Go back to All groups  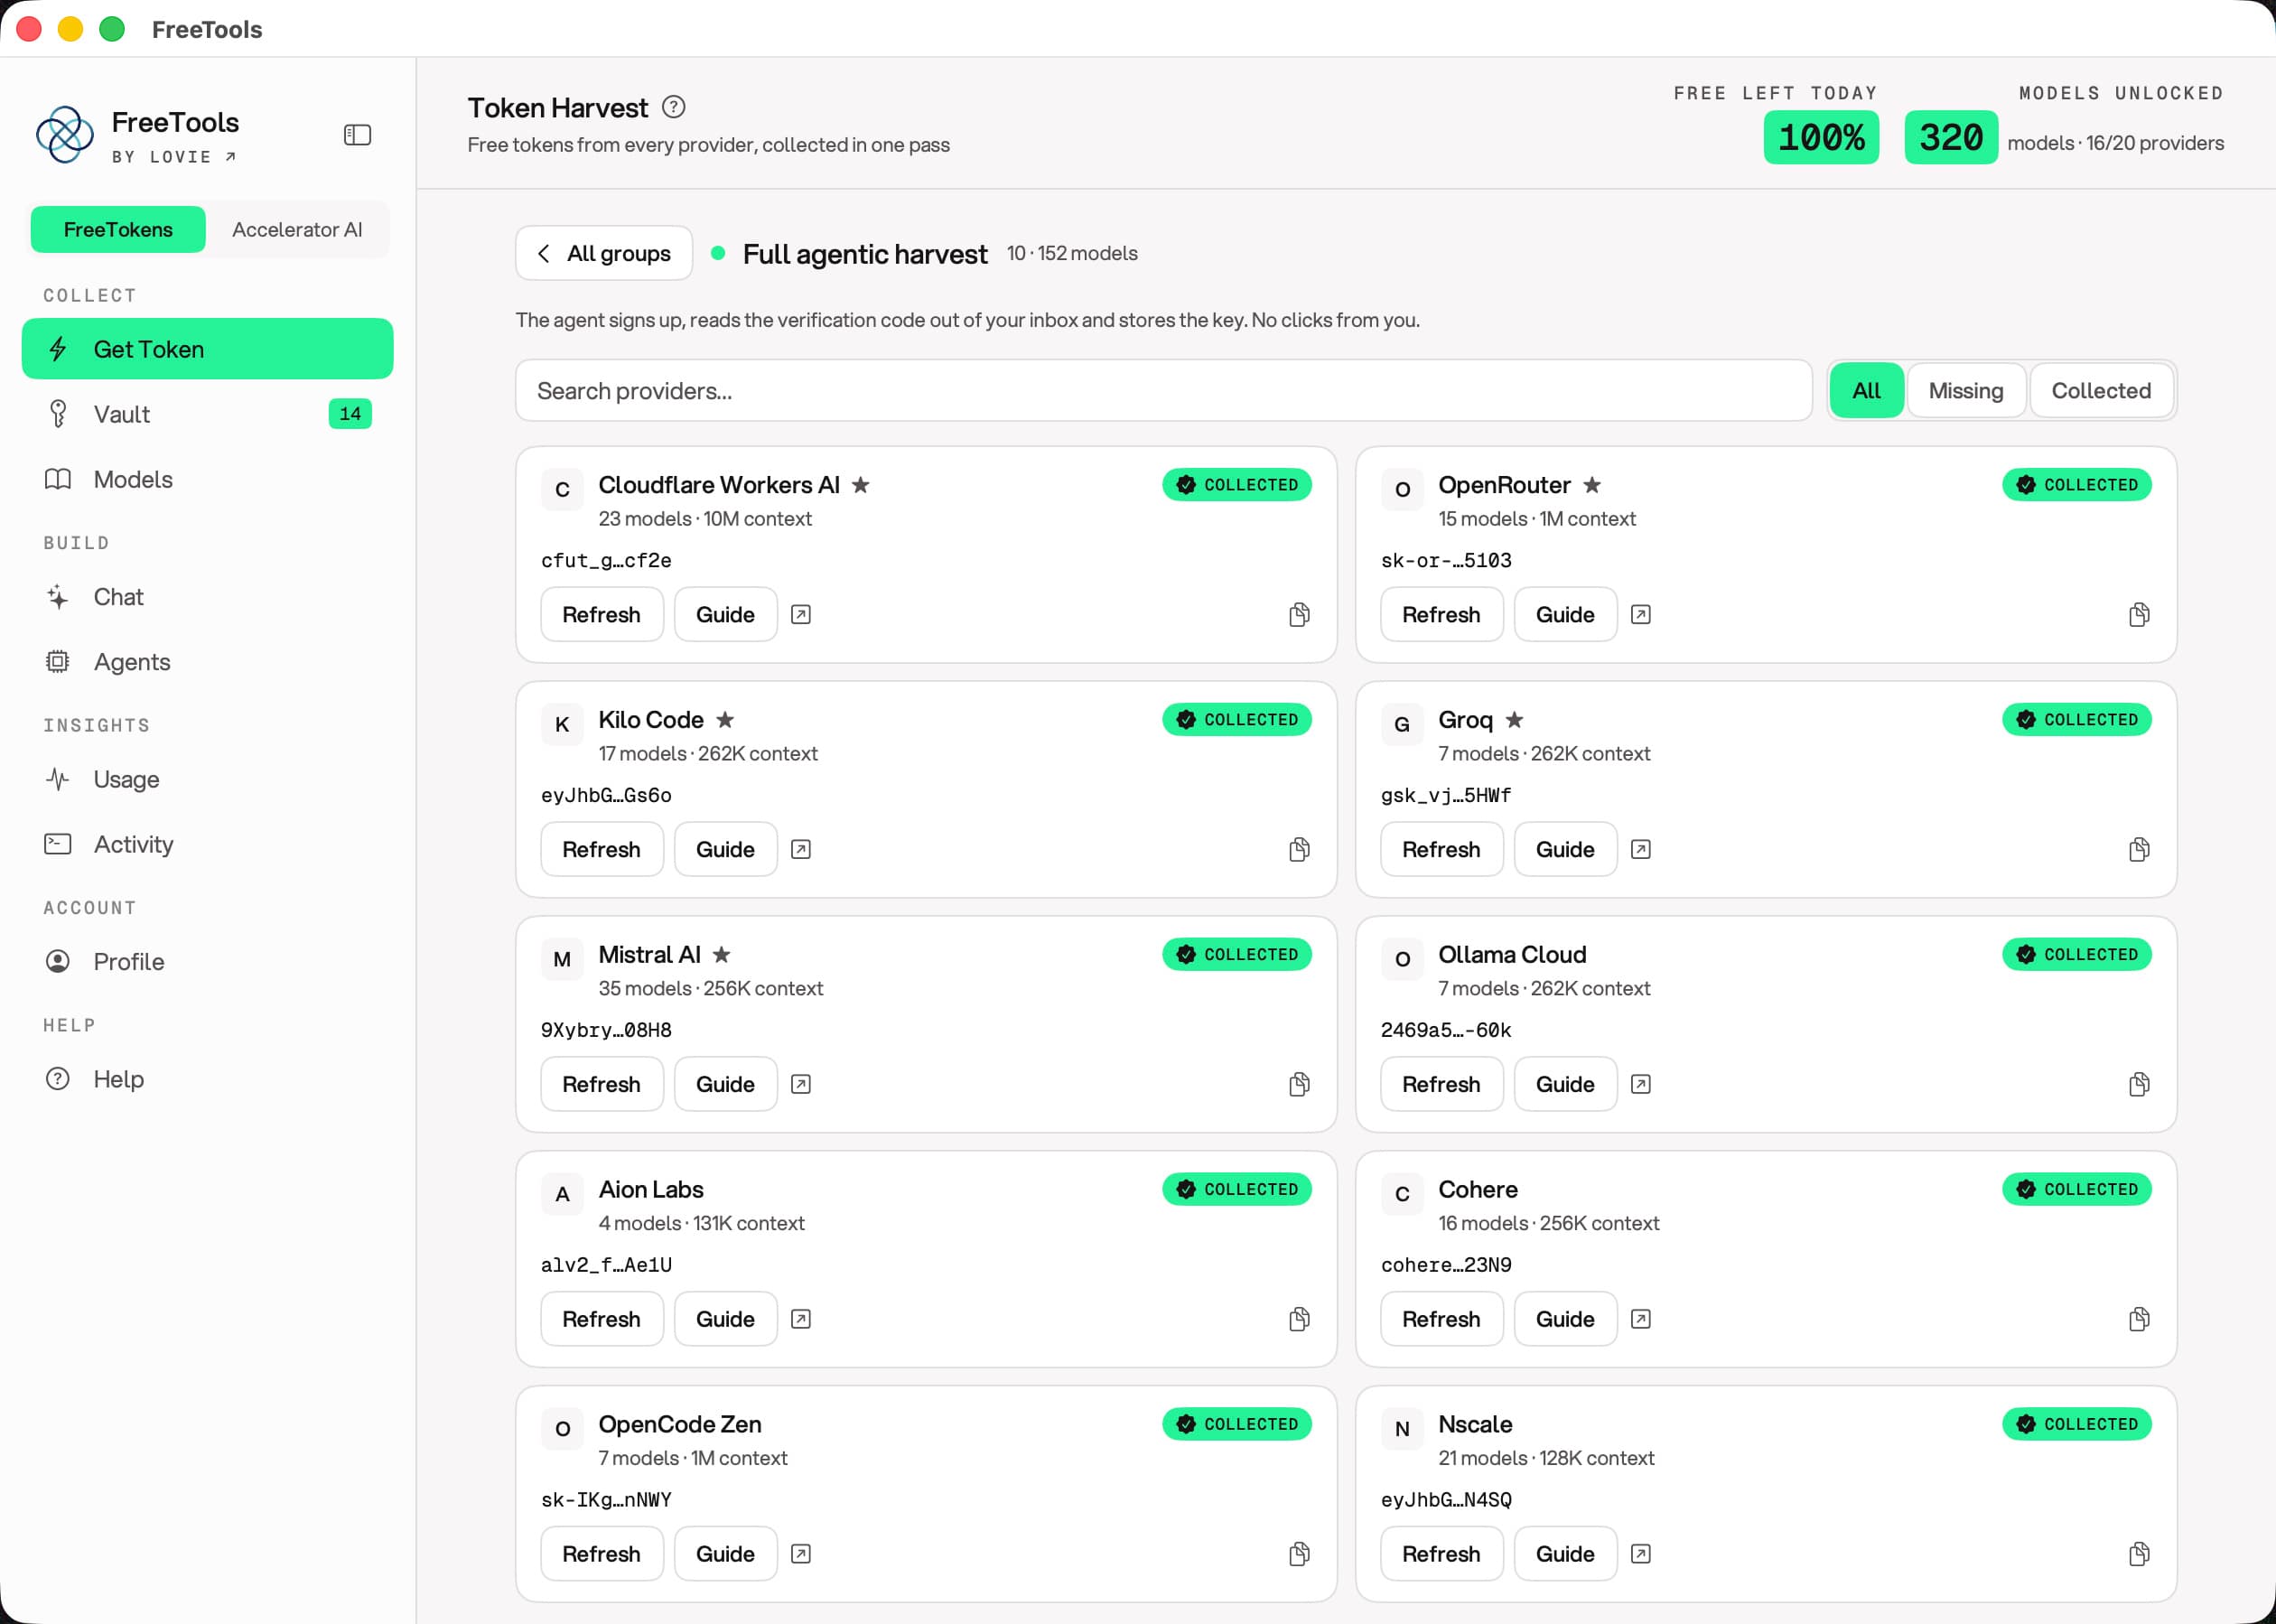604,253
